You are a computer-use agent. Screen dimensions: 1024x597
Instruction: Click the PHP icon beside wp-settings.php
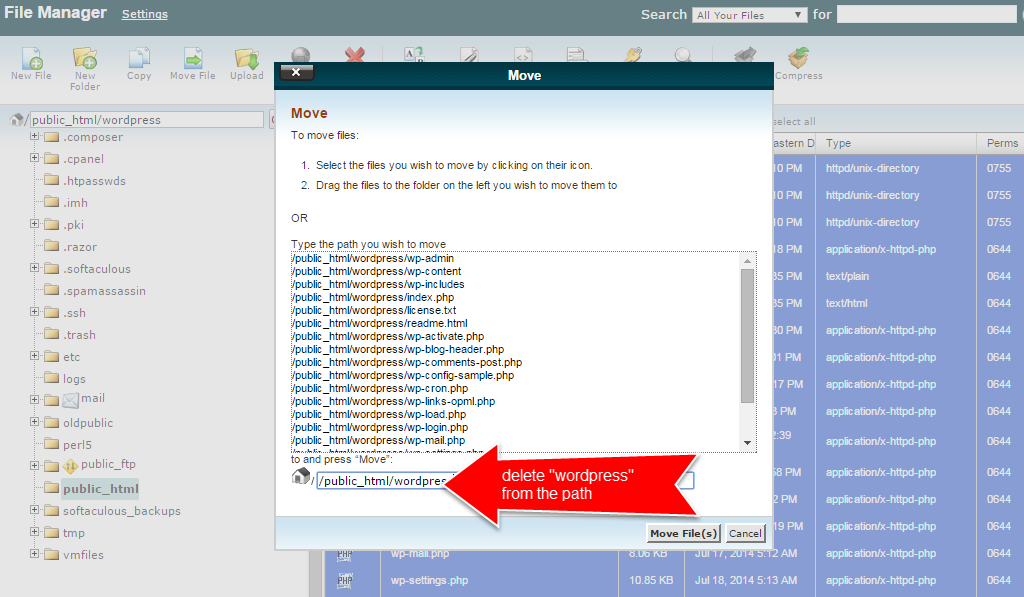(344, 580)
